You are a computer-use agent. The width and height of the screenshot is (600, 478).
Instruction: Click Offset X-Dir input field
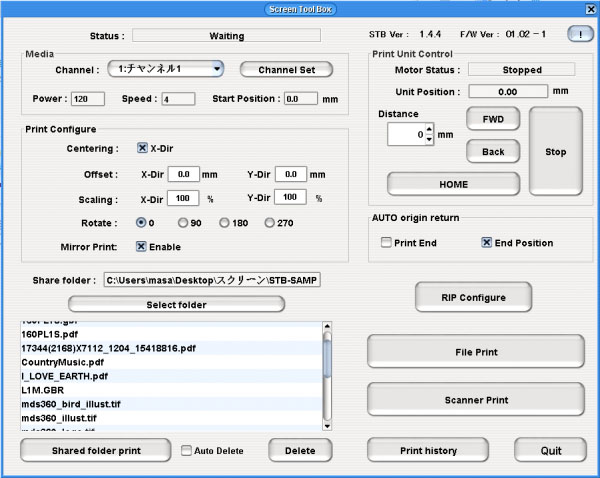tap(184, 174)
